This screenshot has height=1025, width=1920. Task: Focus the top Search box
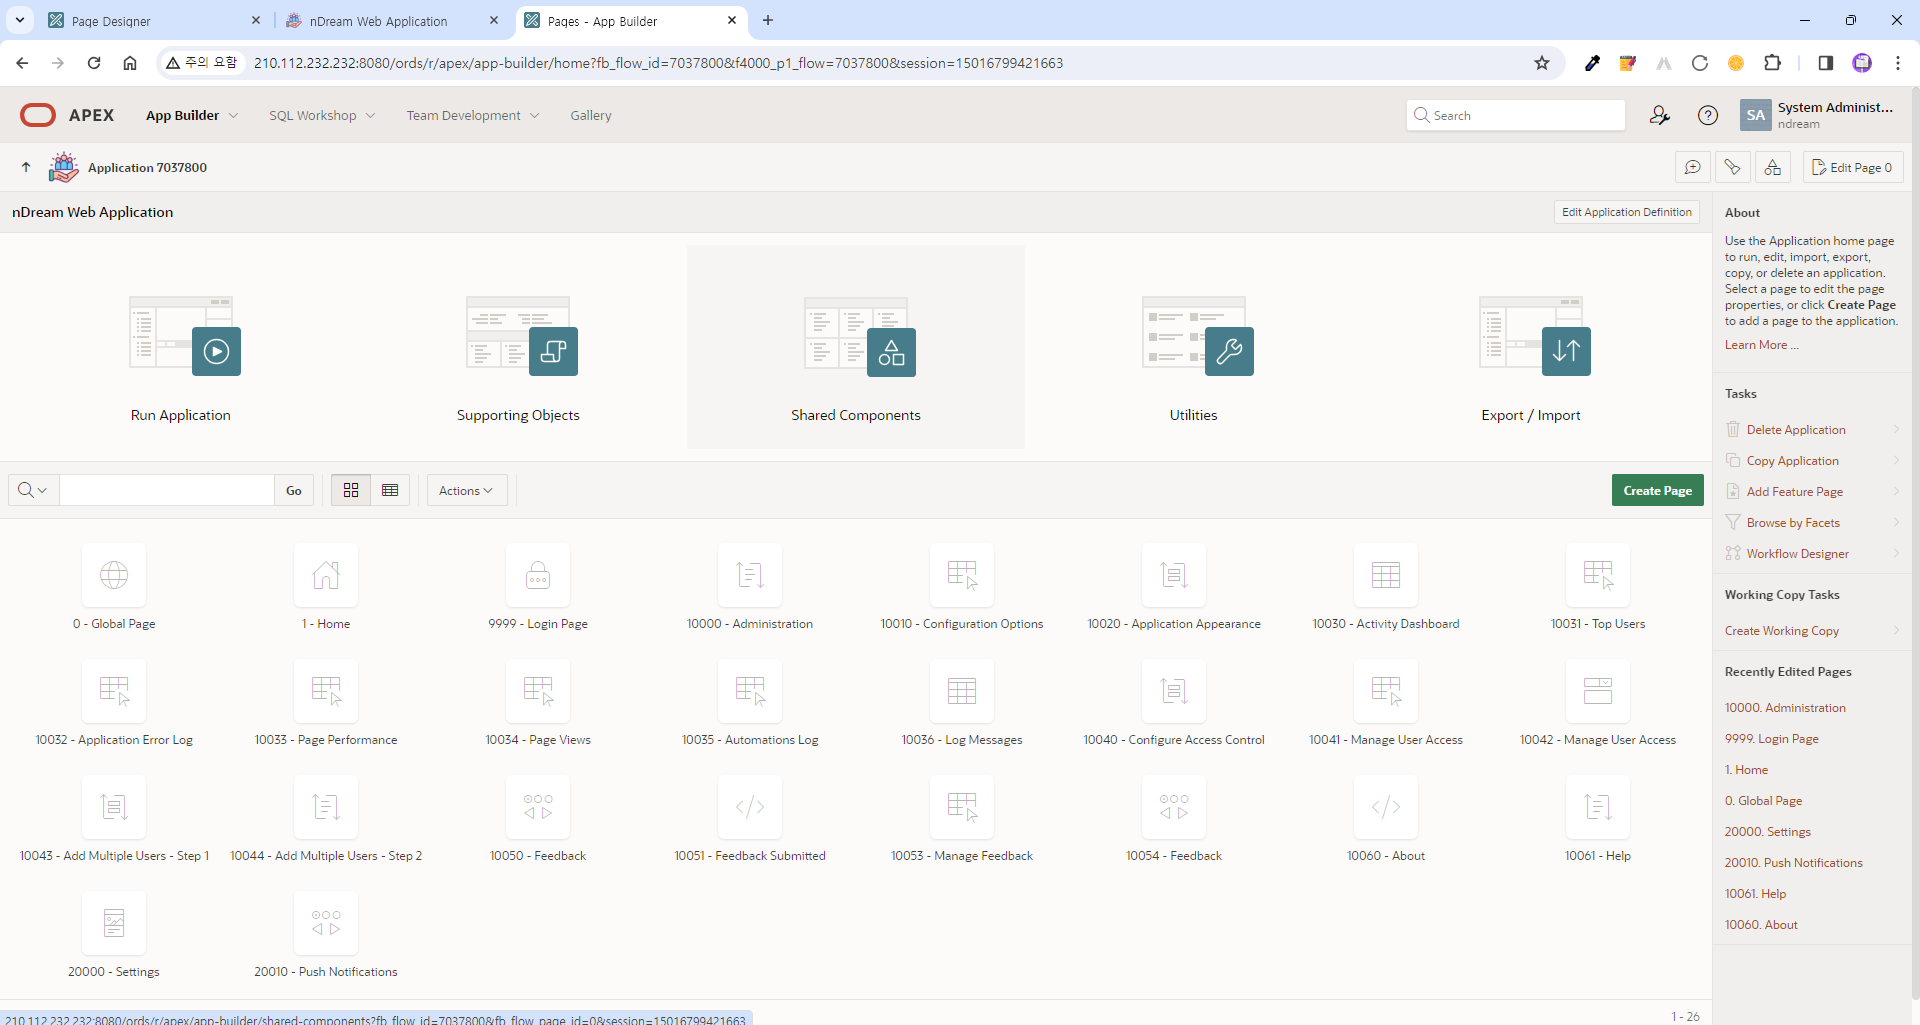pos(1515,115)
